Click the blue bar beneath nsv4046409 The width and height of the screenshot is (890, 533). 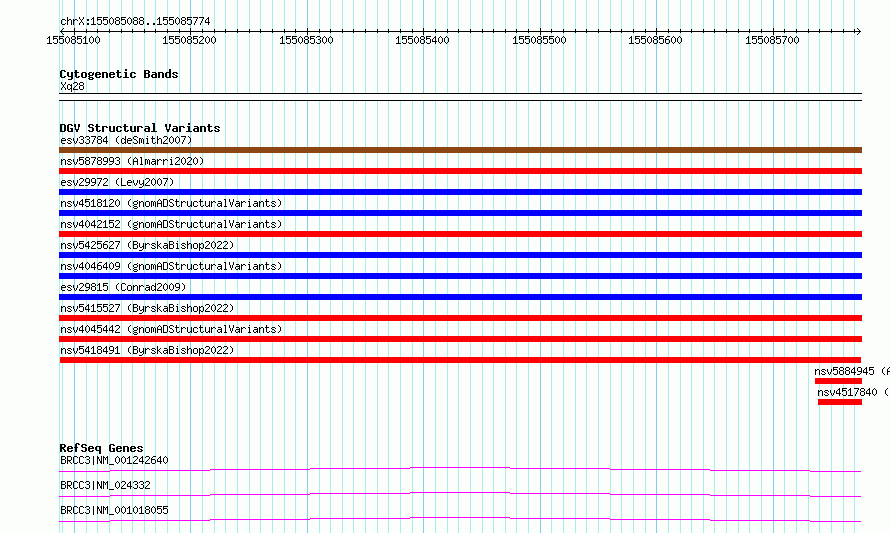[460, 276]
